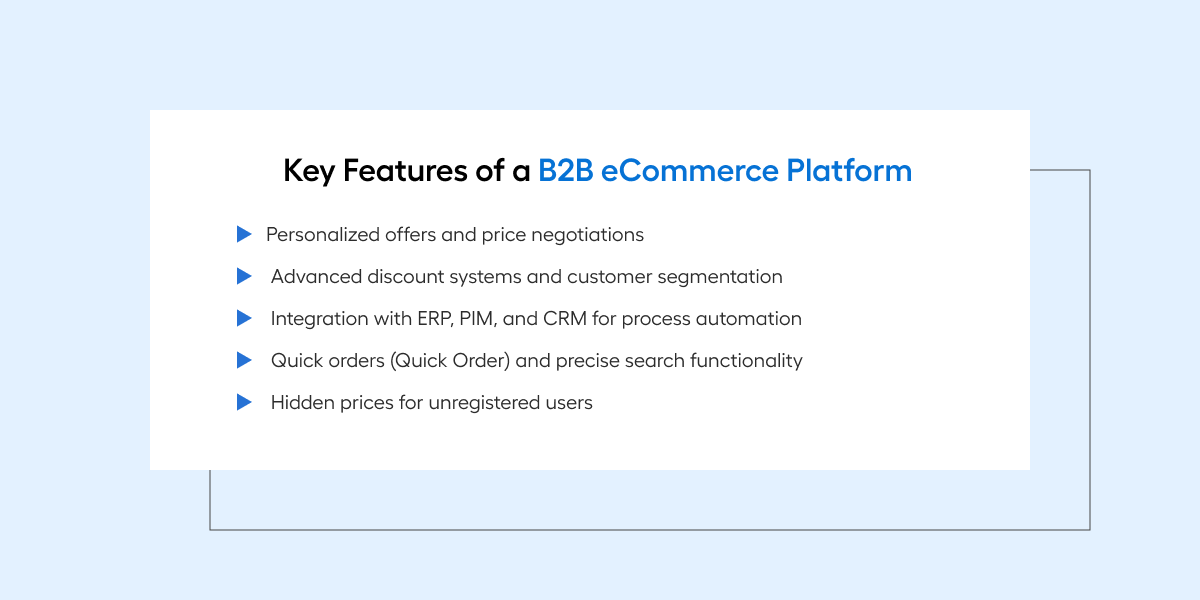Click the 'Key Features of a' heading text

(x=407, y=171)
